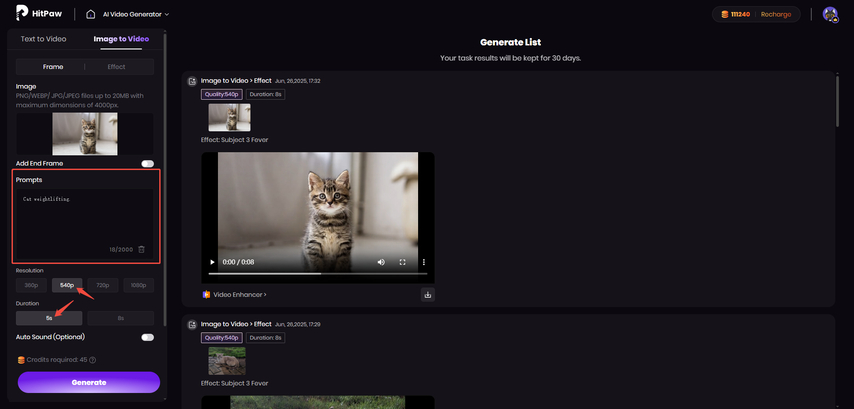Select 720p resolution
Viewport: 854px width, 409px height.
tap(103, 285)
